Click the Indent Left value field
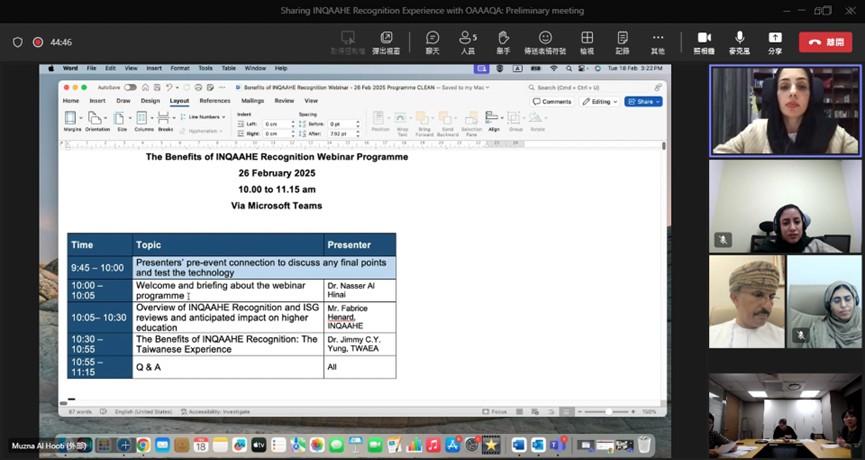 pyautogui.click(x=277, y=124)
